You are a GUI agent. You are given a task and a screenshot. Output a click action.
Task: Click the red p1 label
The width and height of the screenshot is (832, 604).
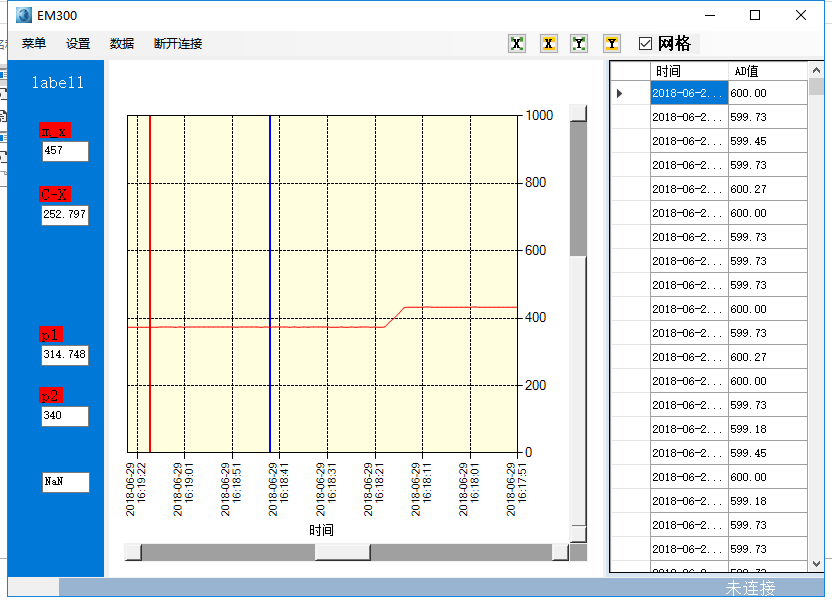(x=51, y=334)
